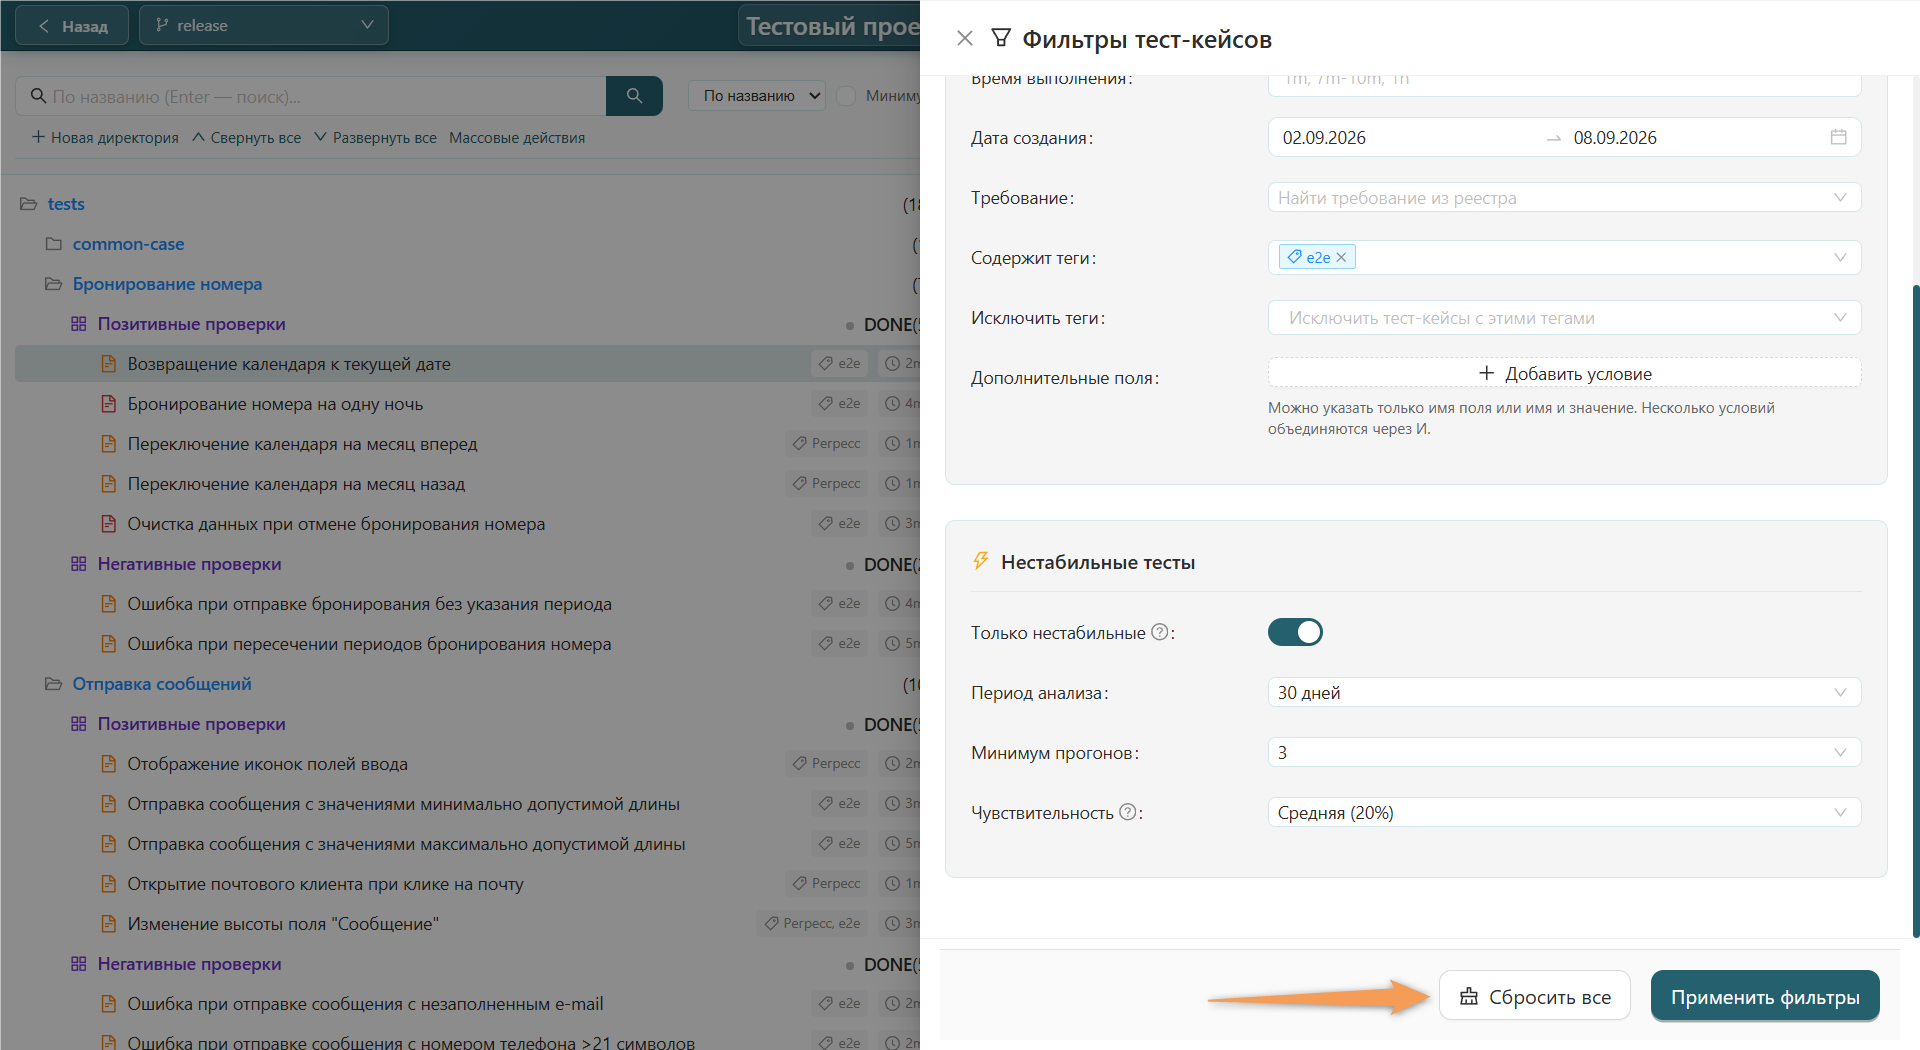Click the Отправка сообщений folder icon

(x=54, y=684)
